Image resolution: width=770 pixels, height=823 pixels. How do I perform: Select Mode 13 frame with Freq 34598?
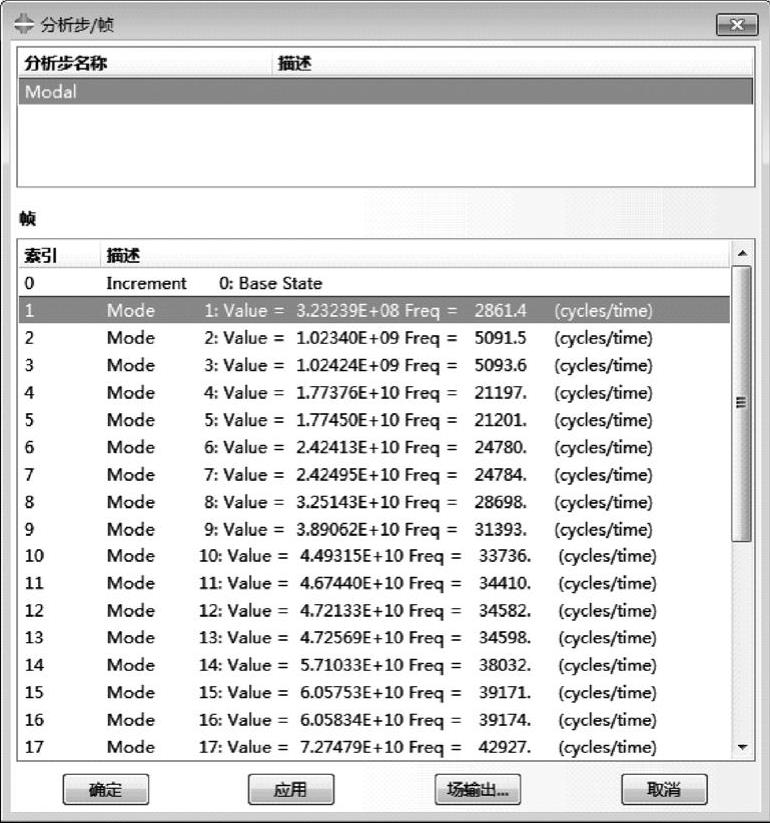pyautogui.click(x=374, y=637)
